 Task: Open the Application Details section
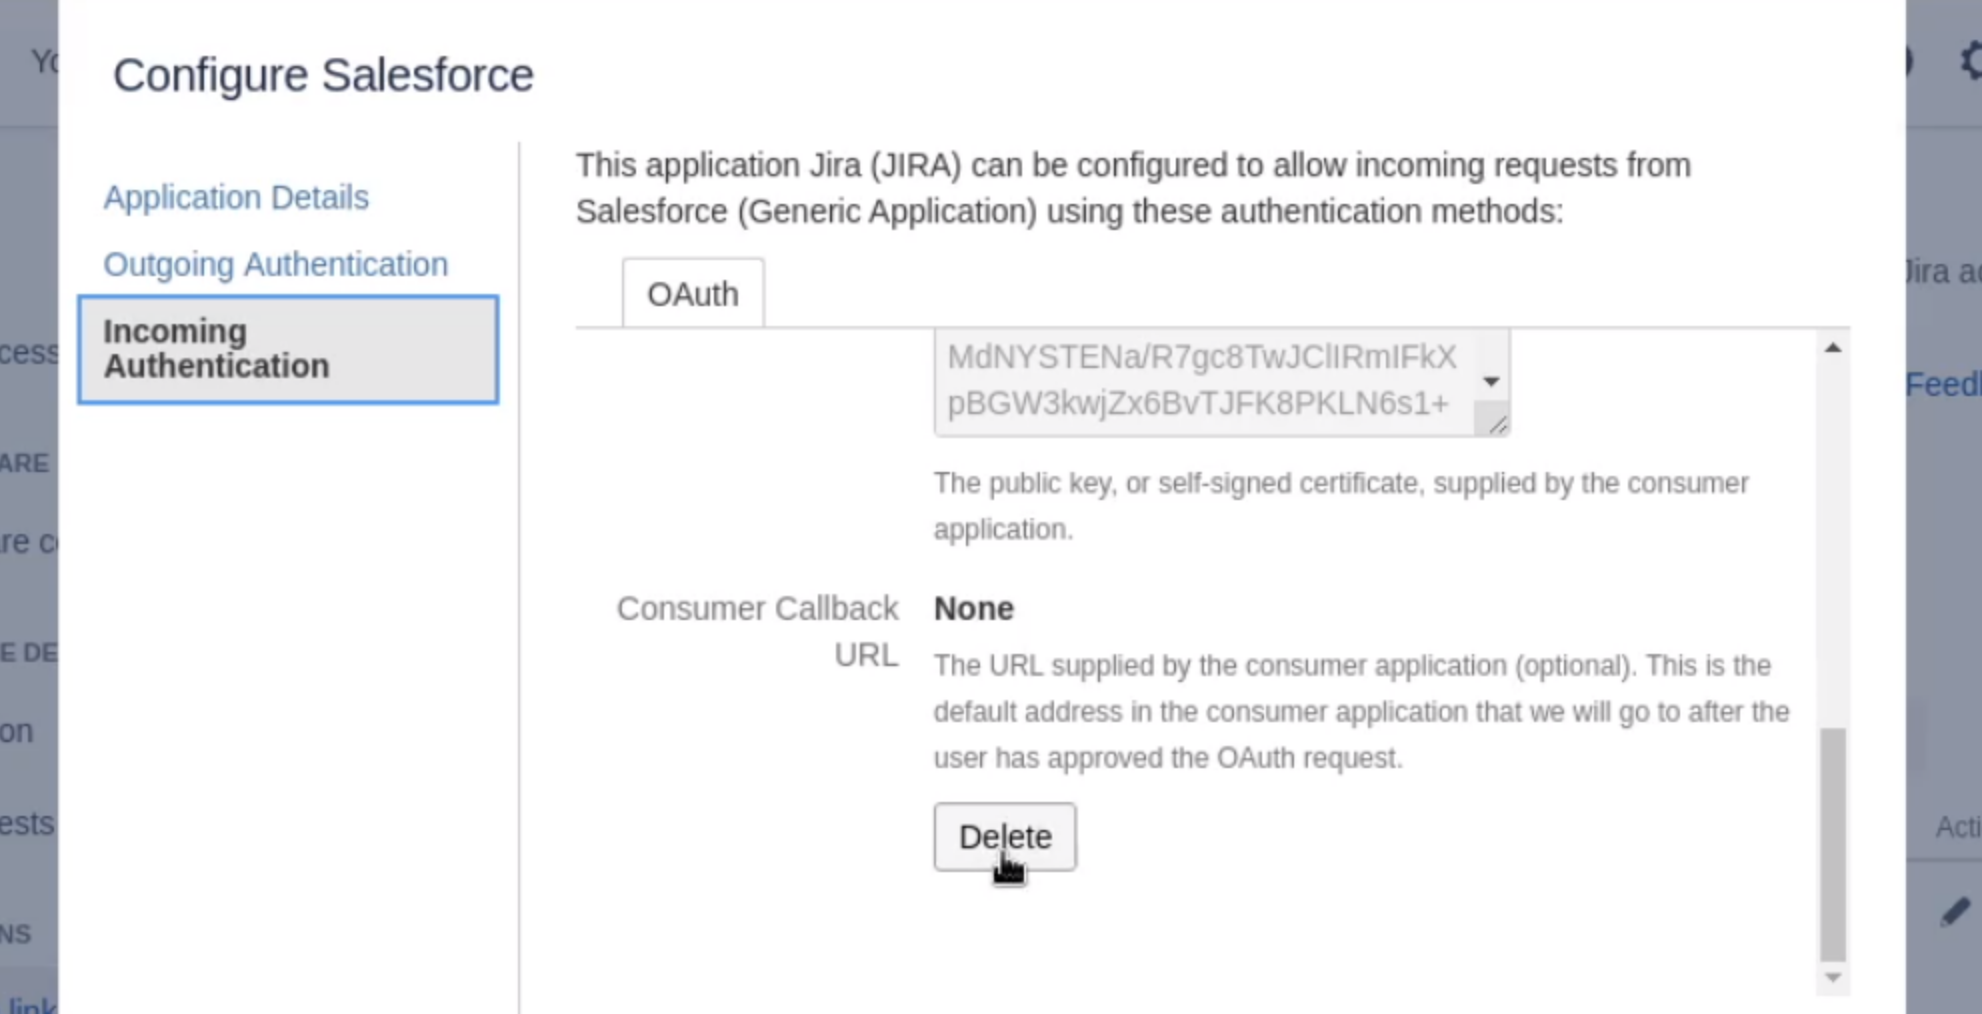point(236,197)
